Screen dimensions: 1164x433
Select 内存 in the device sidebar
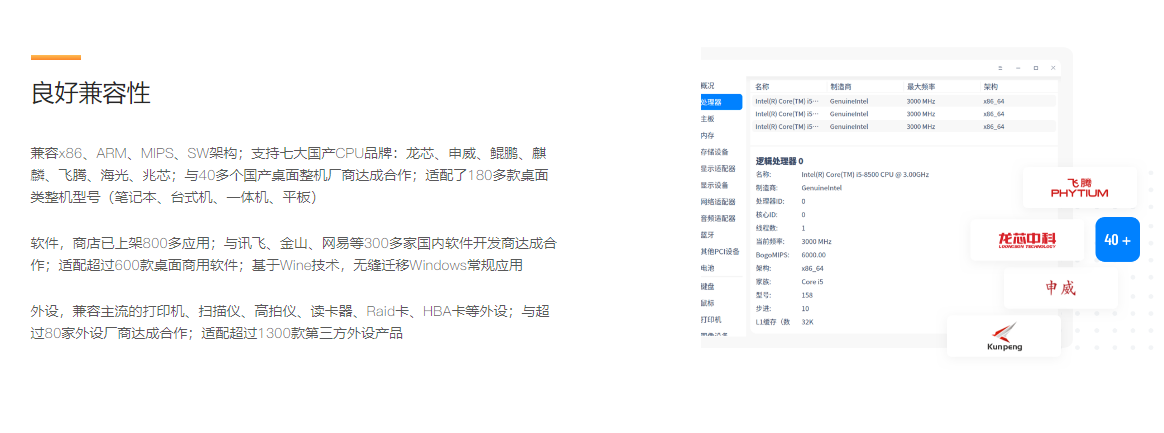[x=708, y=135]
